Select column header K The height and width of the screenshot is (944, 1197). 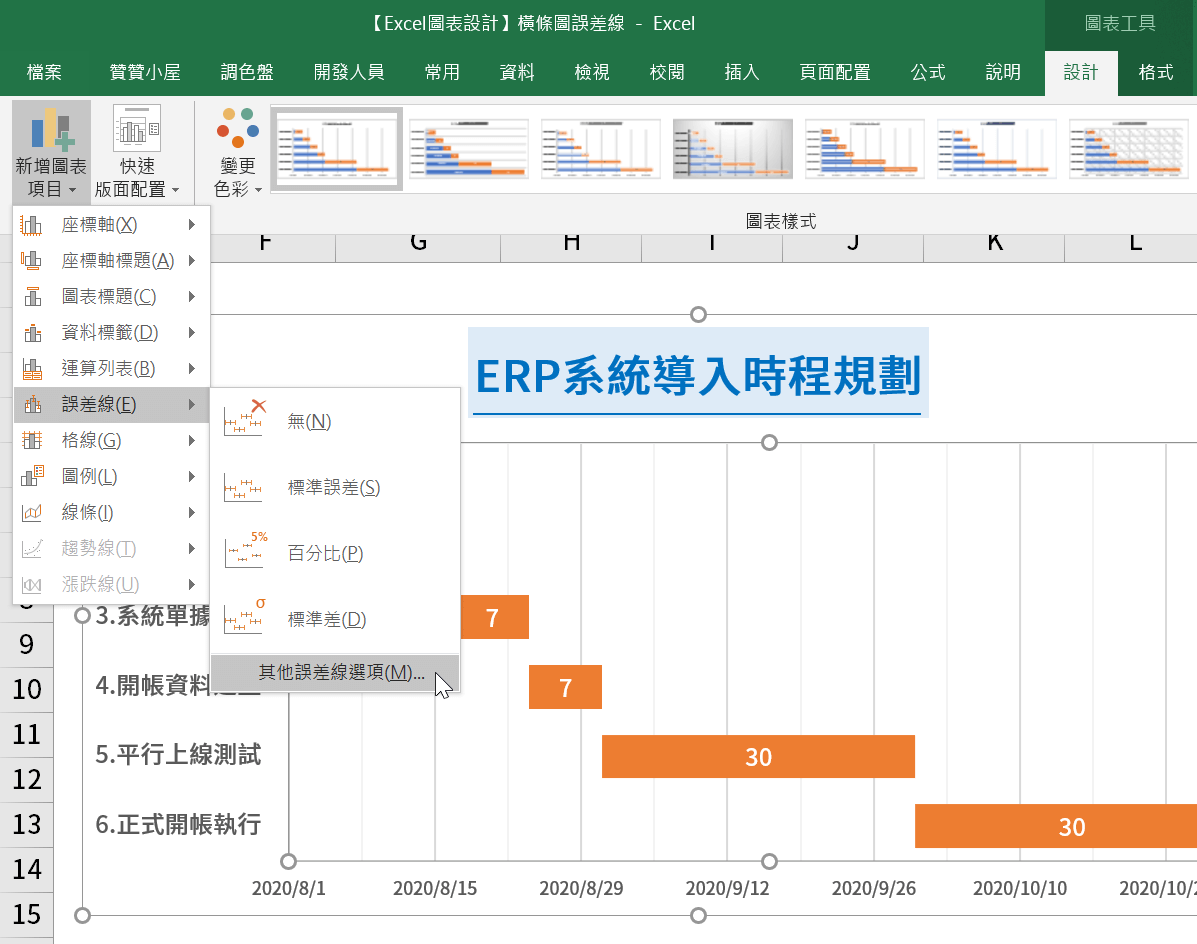pyautogui.click(x=994, y=244)
